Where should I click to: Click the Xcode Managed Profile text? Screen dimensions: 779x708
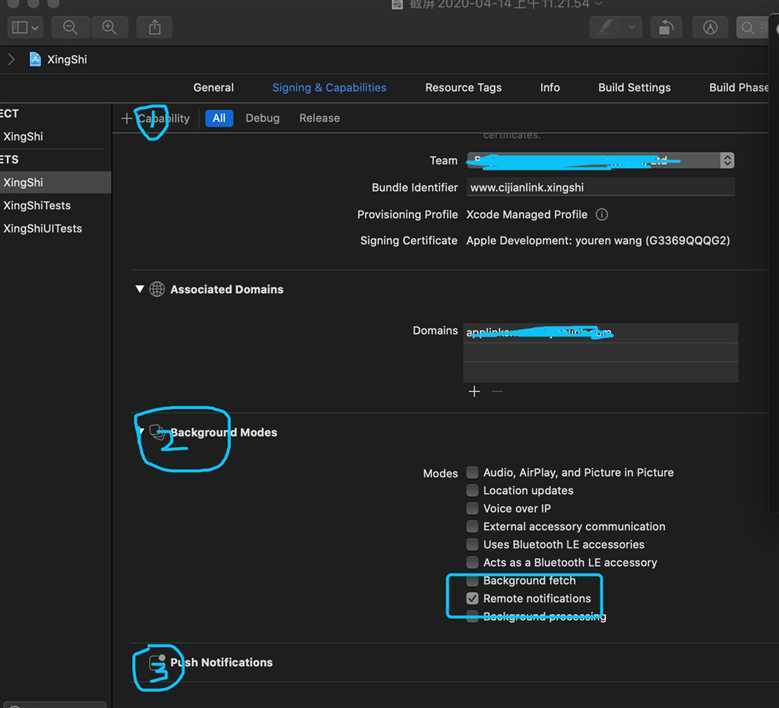click(527, 215)
